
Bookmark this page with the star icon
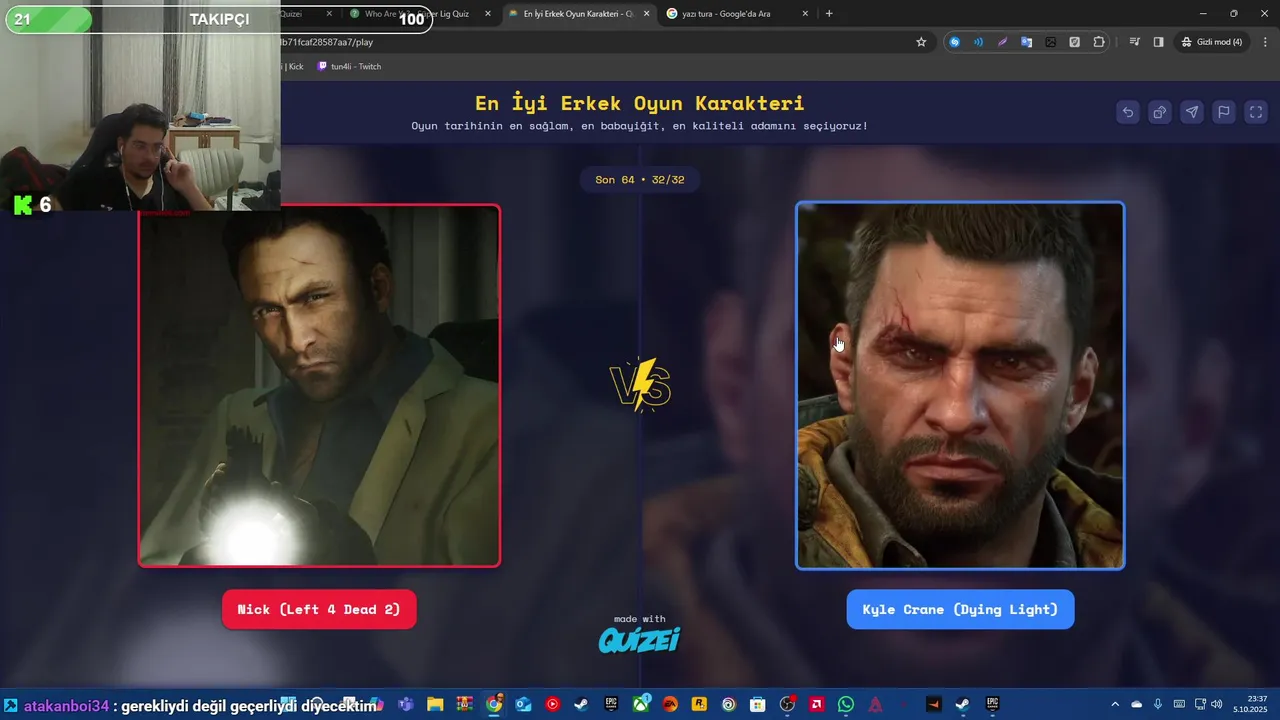click(x=921, y=42)
